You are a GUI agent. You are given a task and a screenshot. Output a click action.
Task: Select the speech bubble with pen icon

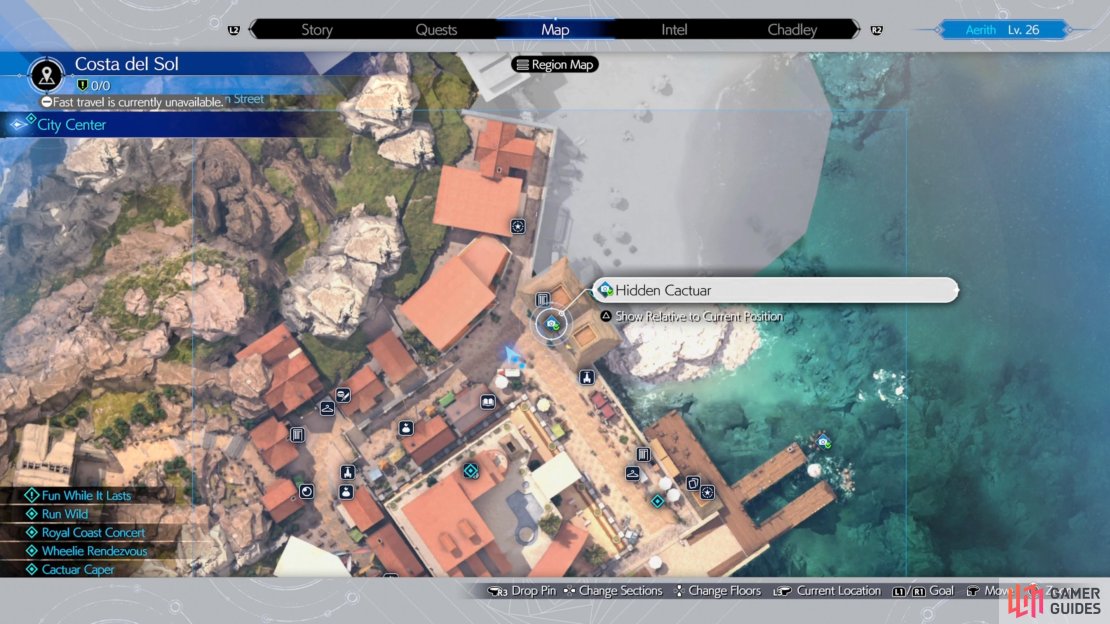pos(343,395)
